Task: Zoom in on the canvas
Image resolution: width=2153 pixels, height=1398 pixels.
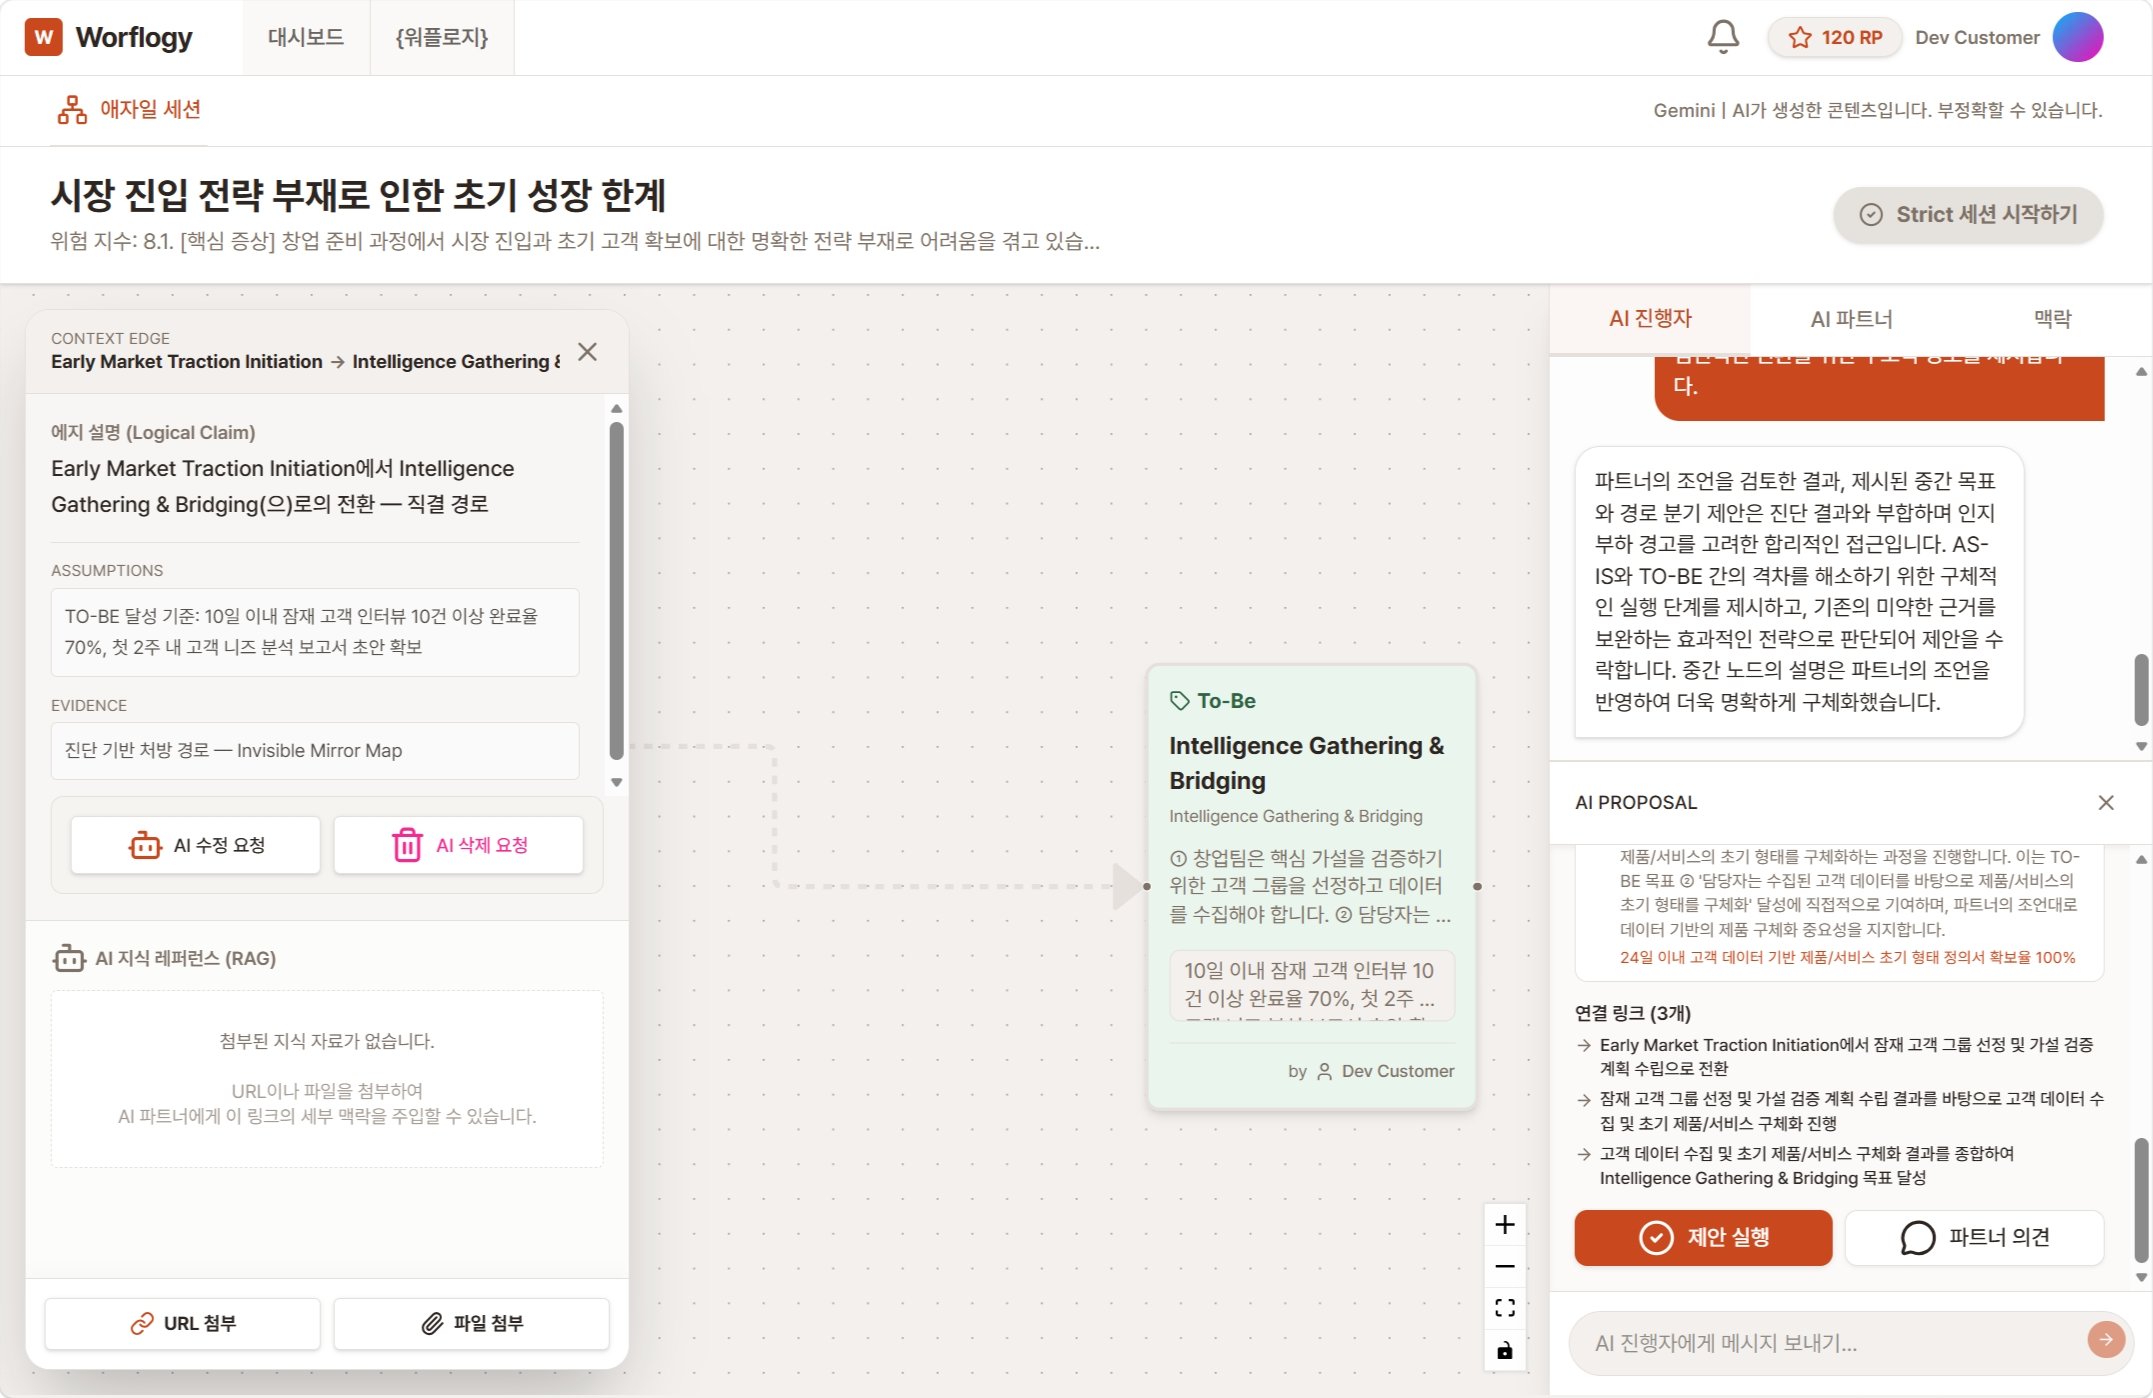Action: pos(1504,1225)
